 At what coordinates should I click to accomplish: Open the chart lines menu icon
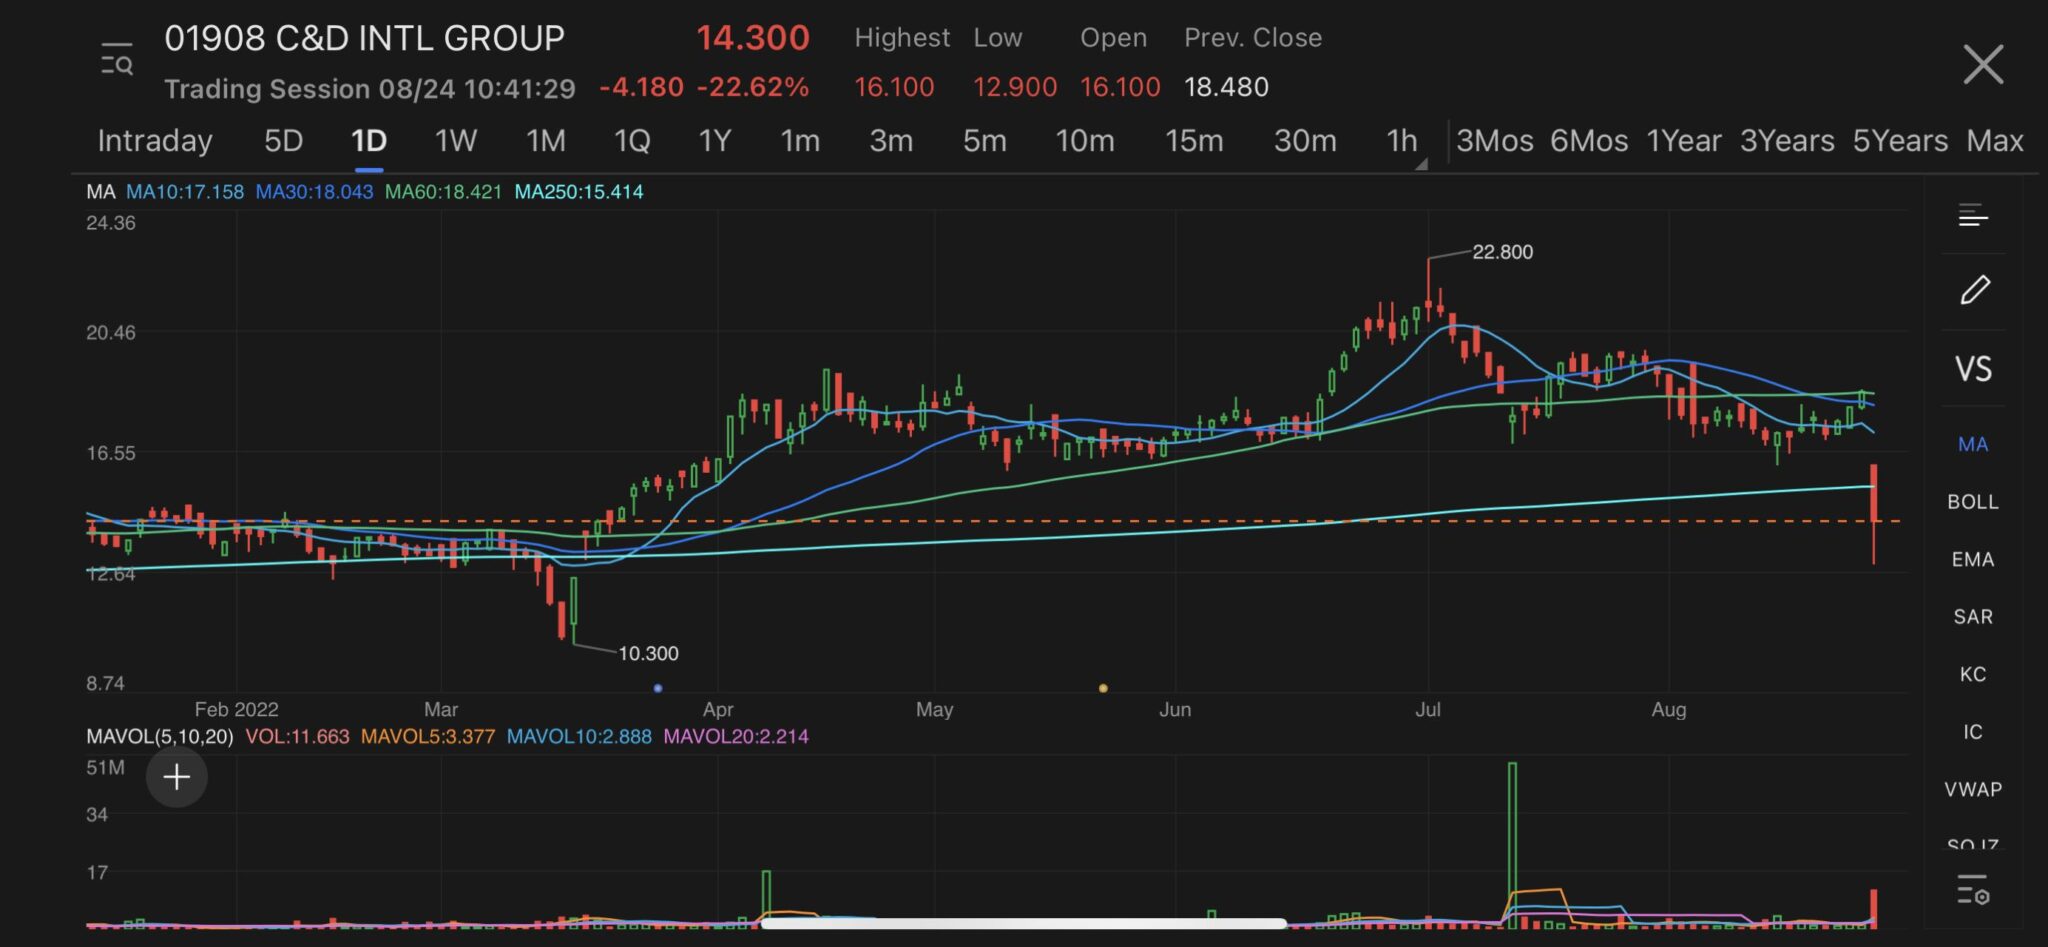(x=1973, y=215)
